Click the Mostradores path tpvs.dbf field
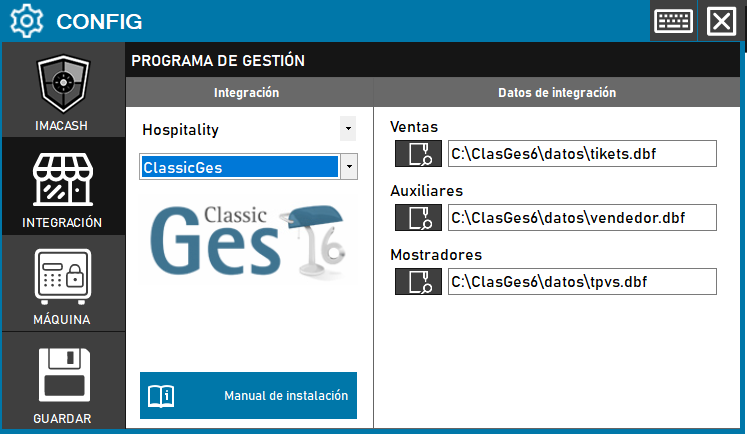The height and width of the screenshot is (436, 747). pyautogui.click(x=582, y=282)
